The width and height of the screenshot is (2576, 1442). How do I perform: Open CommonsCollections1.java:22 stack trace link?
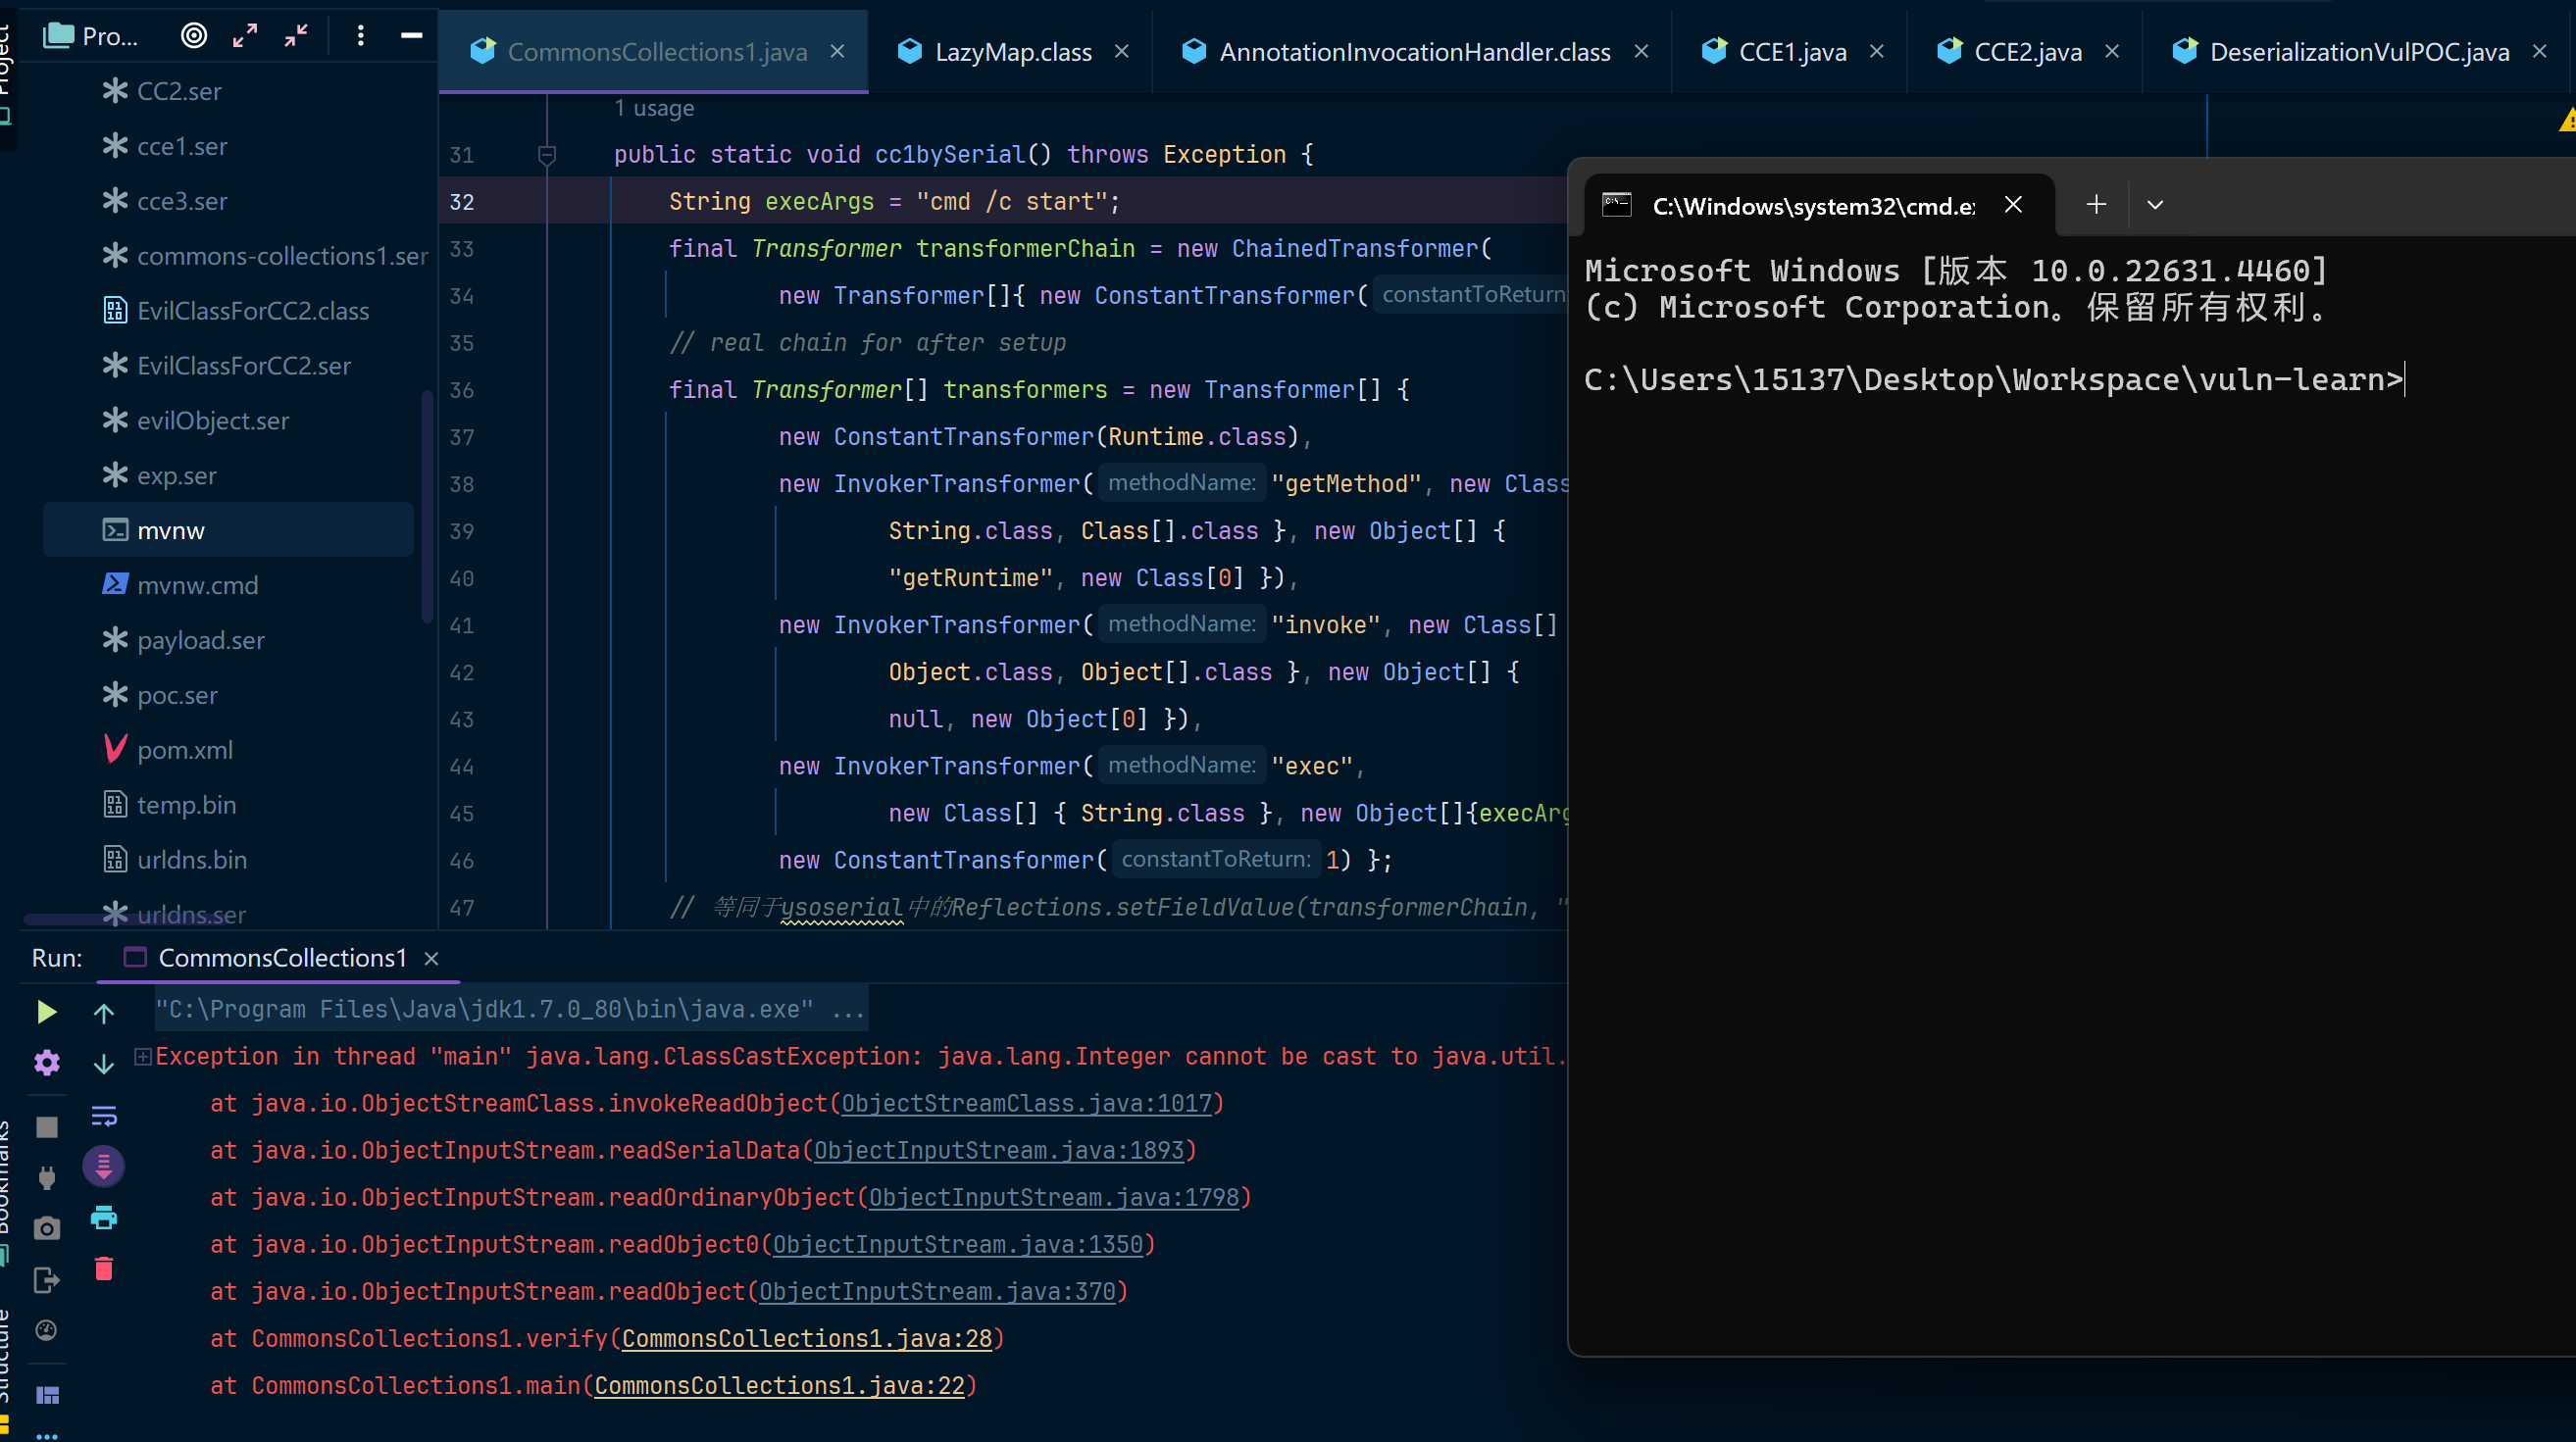[x=780, y=1385]
